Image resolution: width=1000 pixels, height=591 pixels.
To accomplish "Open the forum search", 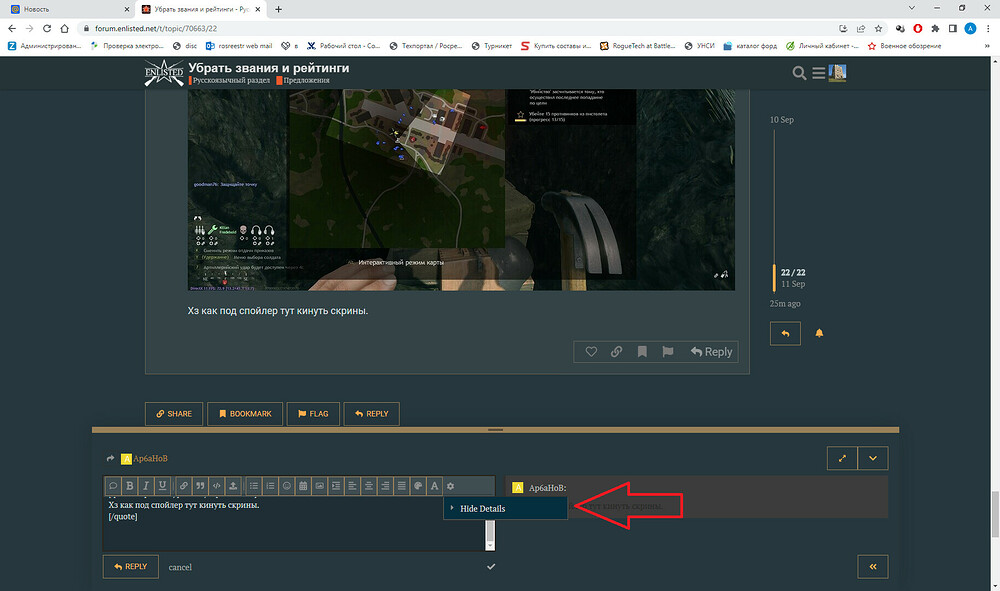I will point(799,73).
